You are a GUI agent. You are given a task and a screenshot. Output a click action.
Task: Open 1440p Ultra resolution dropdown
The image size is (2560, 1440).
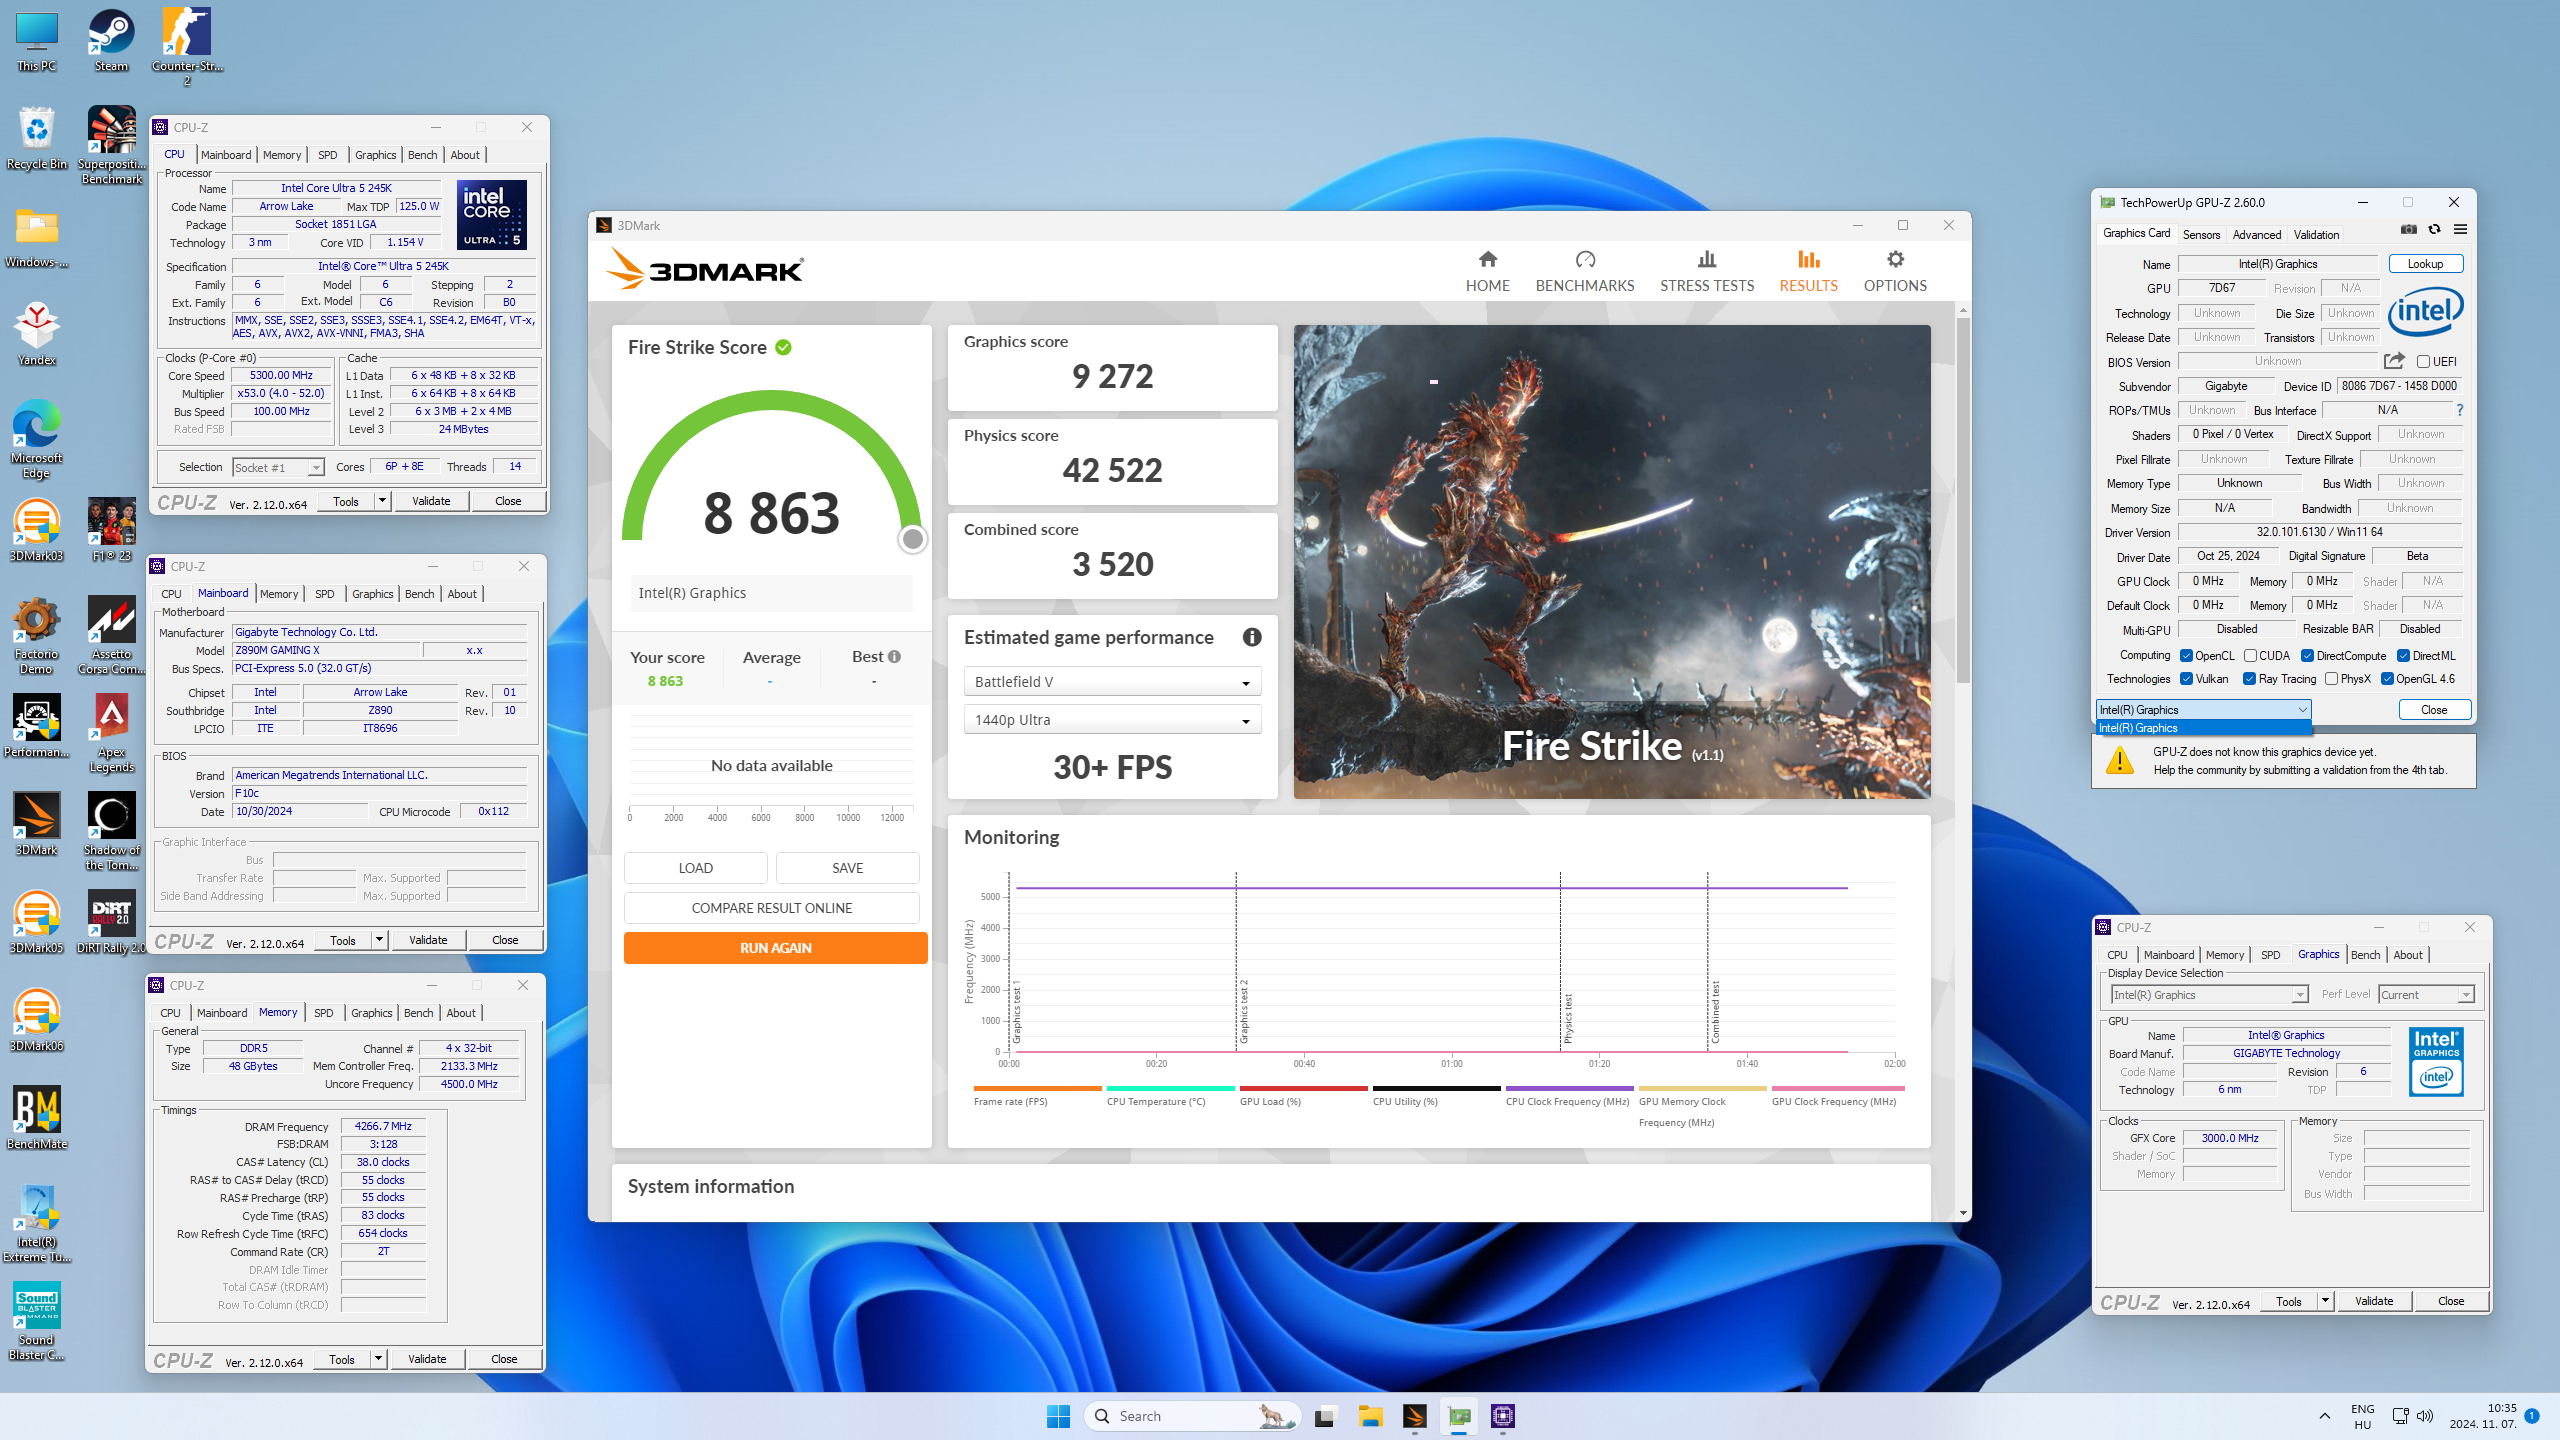click(x=1112, y=720)
